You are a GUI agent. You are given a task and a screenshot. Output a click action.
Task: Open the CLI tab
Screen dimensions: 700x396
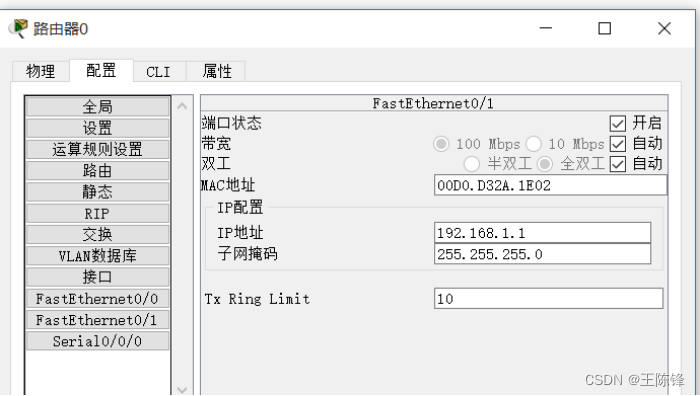pos(158,72)
